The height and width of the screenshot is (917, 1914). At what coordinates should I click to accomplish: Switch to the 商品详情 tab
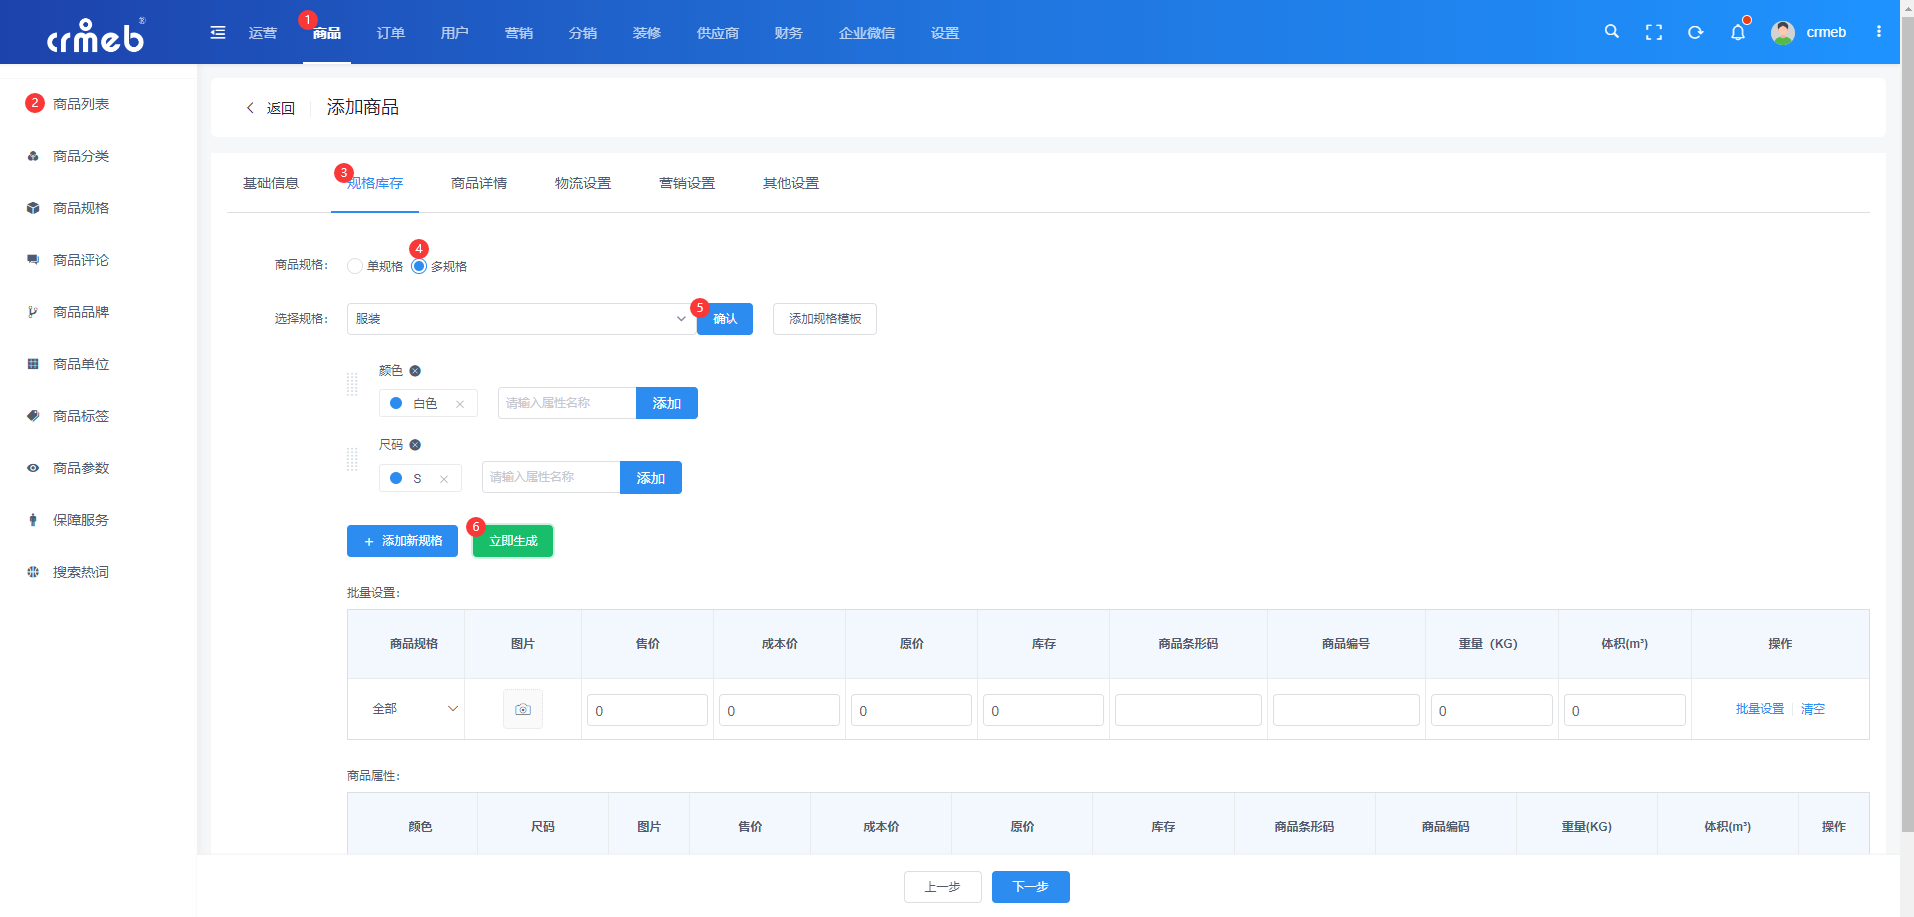click(479, 183)
